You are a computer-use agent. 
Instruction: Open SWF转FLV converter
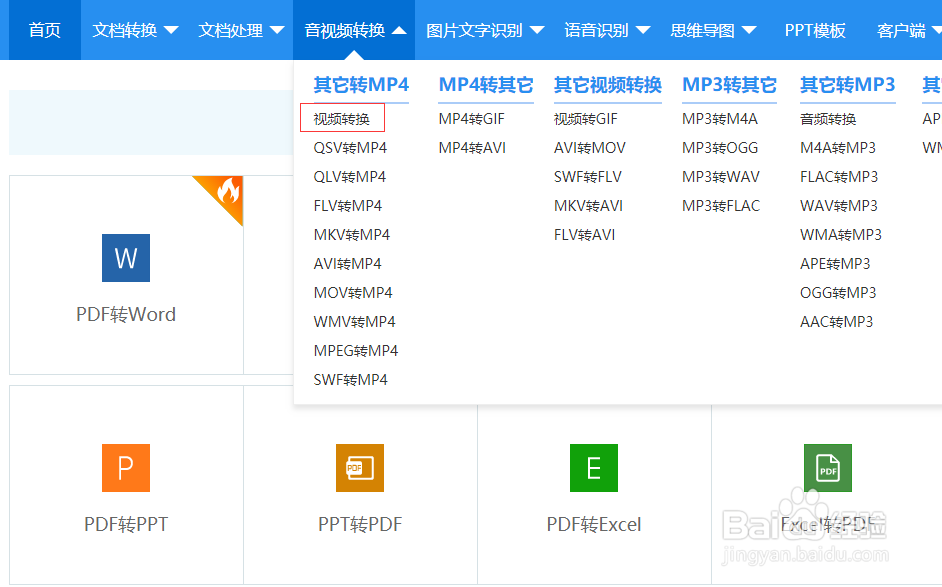(588, 177)
